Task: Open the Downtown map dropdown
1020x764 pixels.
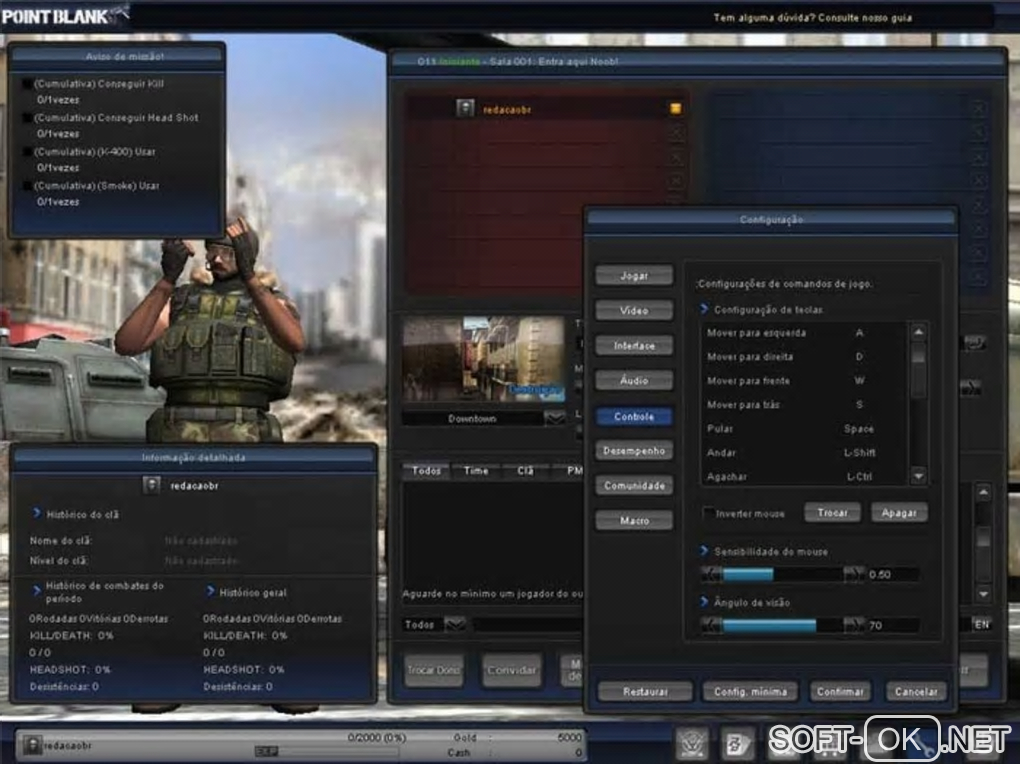Action: pyautogui.click(x=554, y=418)
